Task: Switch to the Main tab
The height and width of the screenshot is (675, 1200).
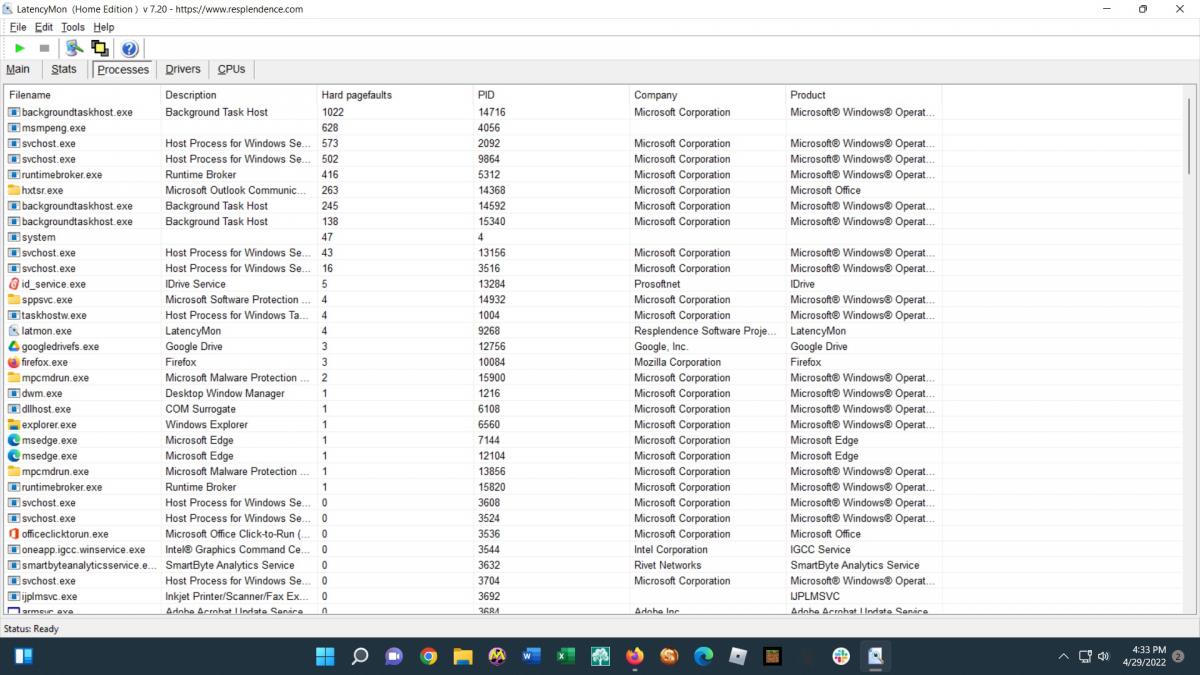Action: (18, 70)
